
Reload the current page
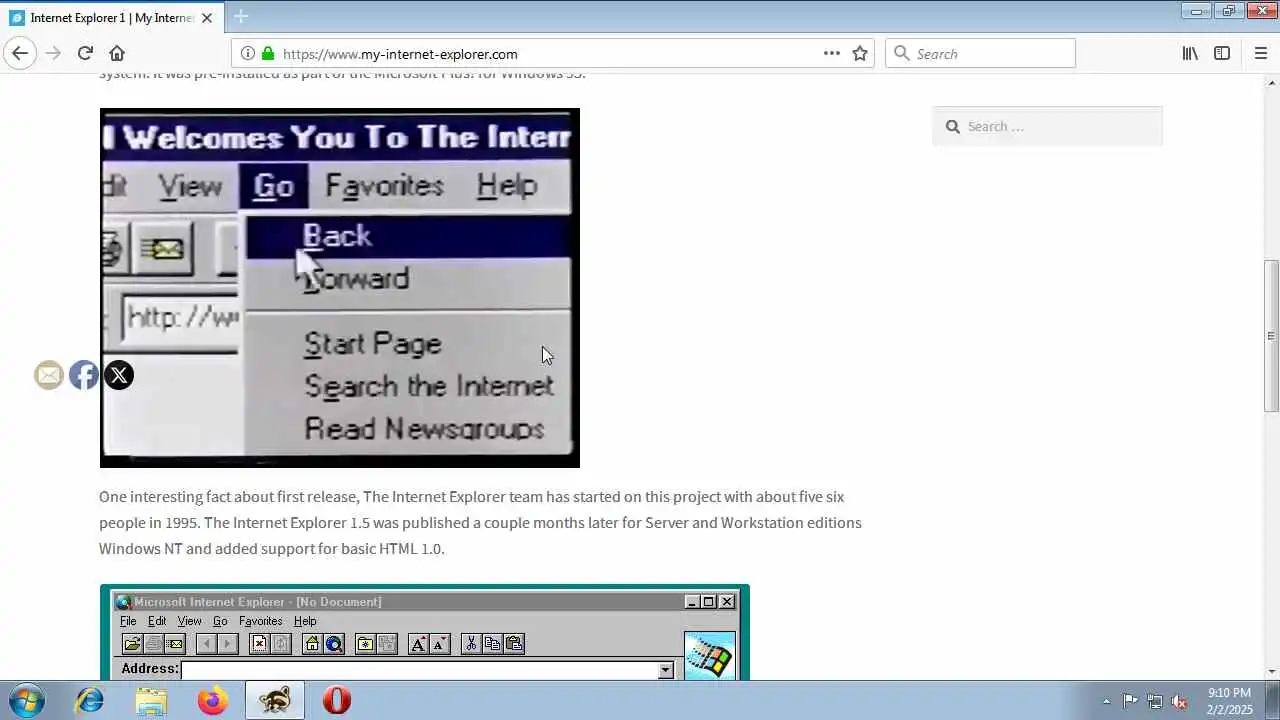85,54
